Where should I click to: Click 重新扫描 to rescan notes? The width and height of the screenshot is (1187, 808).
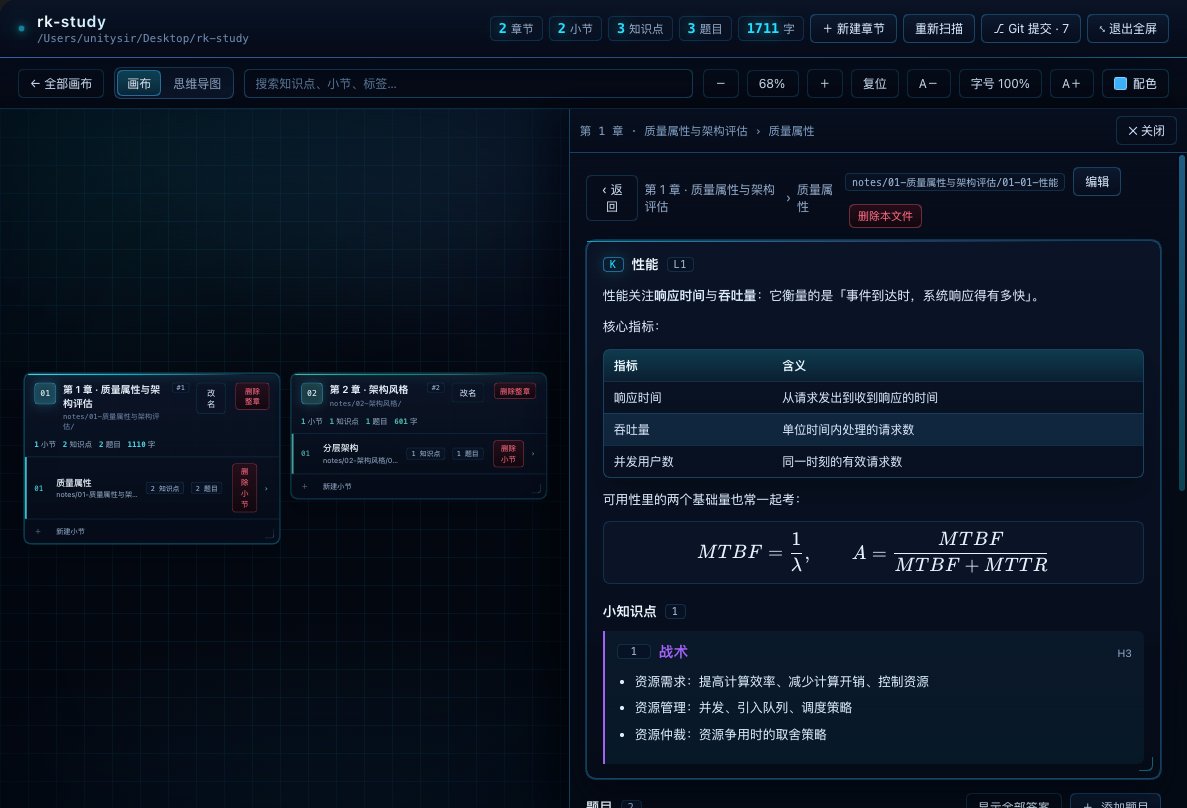tap(939, 29)
